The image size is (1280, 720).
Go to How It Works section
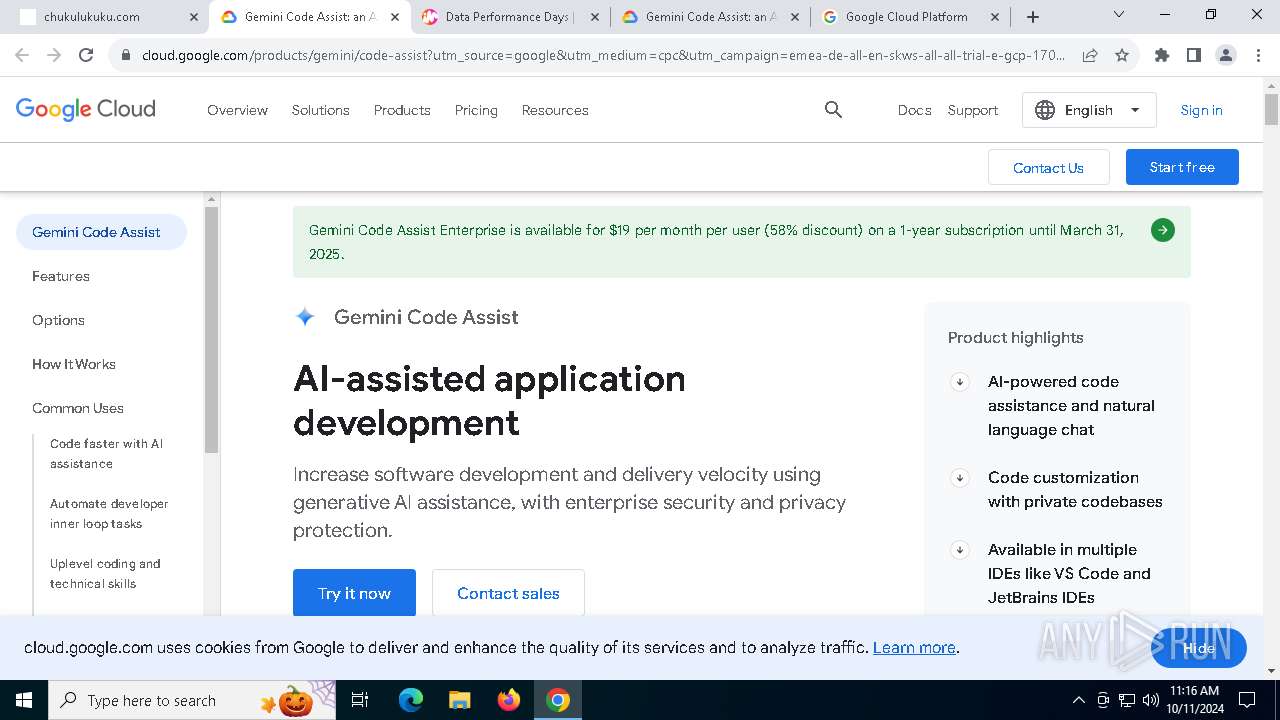click(74, 364)
